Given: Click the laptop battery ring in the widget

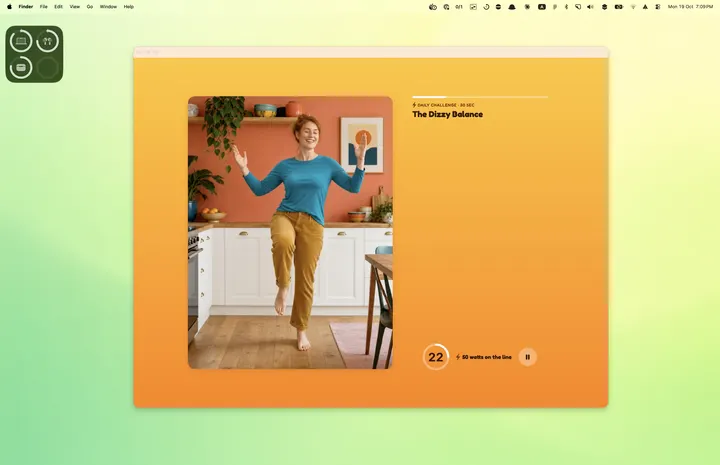Looking at the screenshot, I should pyautogui.click(x=21, y=41).
